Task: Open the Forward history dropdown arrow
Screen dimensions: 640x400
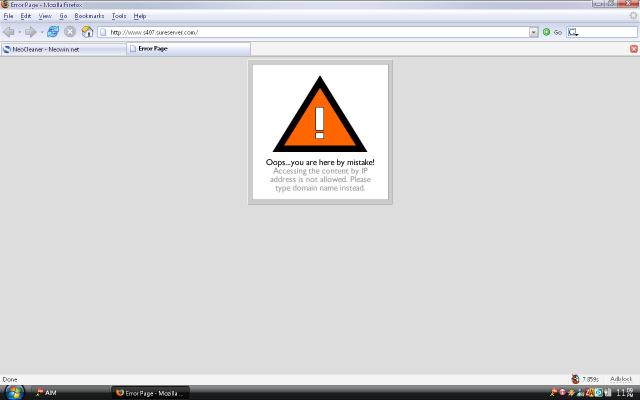Action: click(x=42, y=32)
